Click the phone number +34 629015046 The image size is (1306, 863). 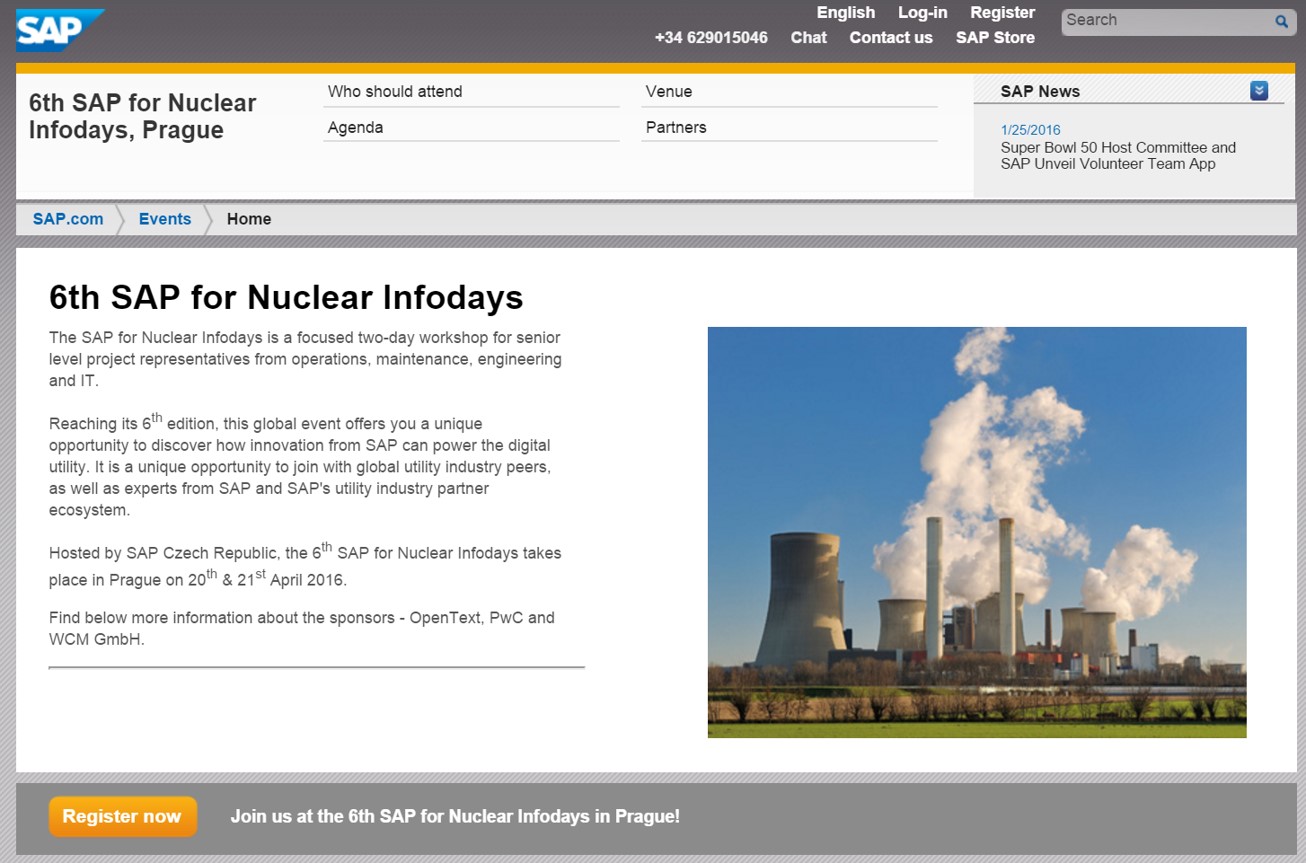tap(711, 38)
